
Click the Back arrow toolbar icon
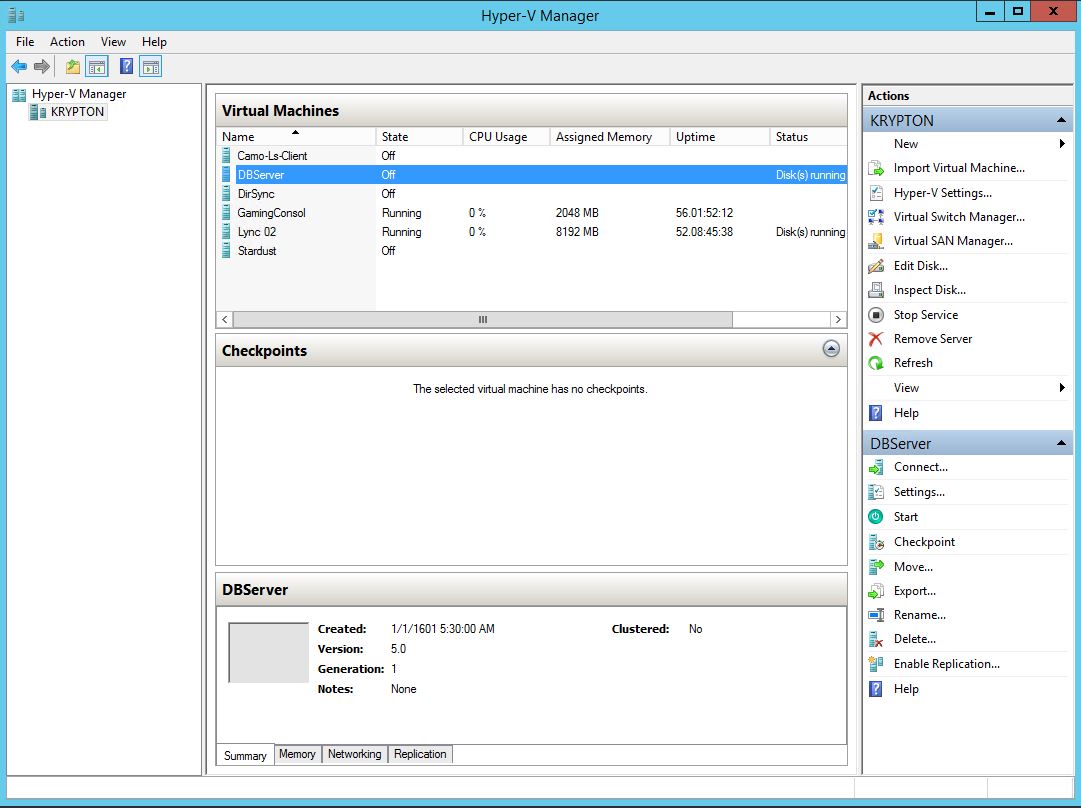[19, 67]
